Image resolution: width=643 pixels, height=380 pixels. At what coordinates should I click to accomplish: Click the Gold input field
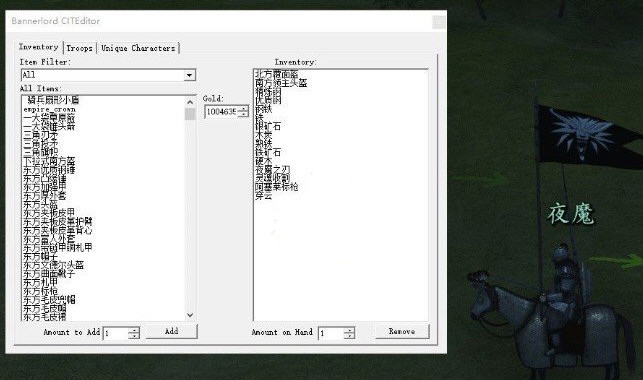click(x=222, y=111)
